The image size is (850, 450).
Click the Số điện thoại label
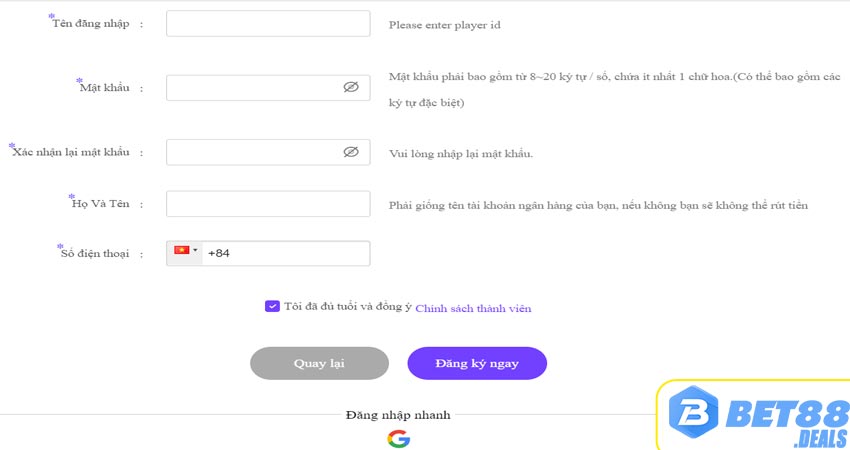pyautogui.click(x=95, y=254)
